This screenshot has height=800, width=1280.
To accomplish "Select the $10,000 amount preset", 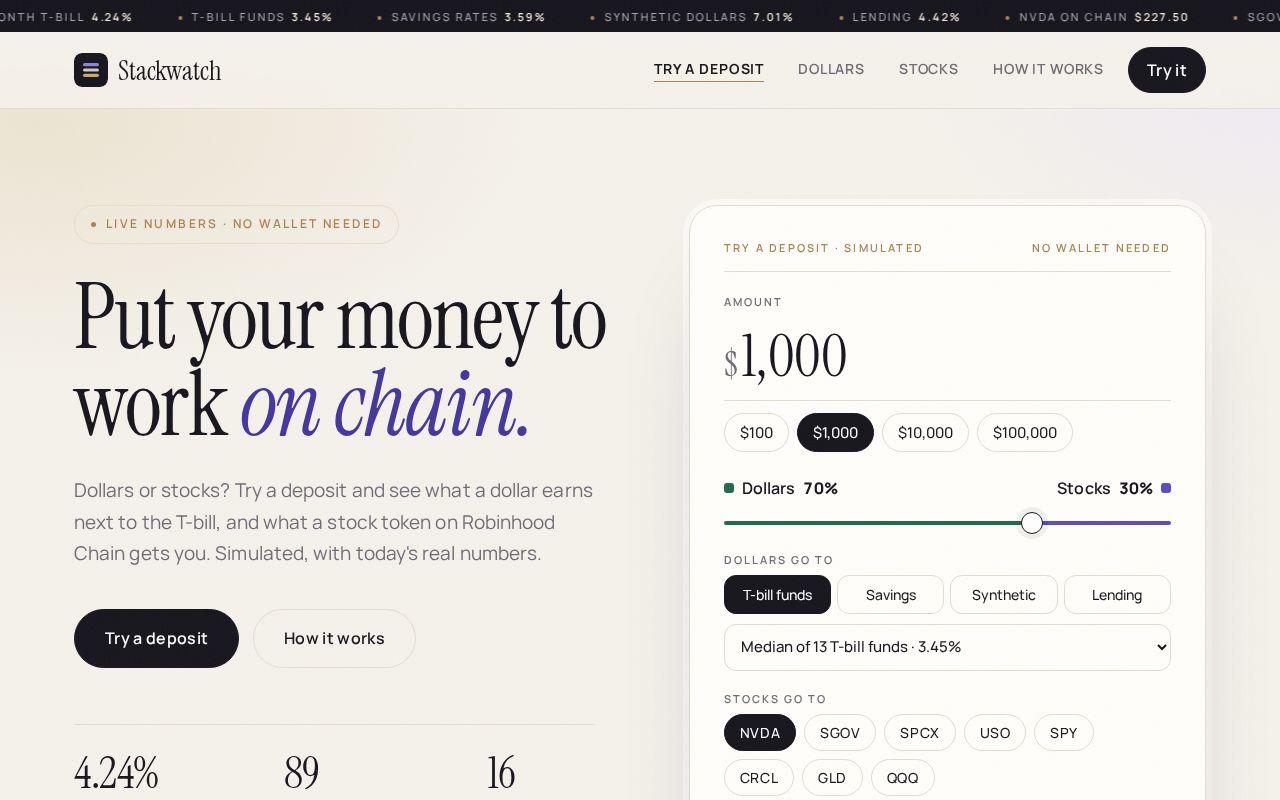I will pyautogui.click(x=925, y=433).
